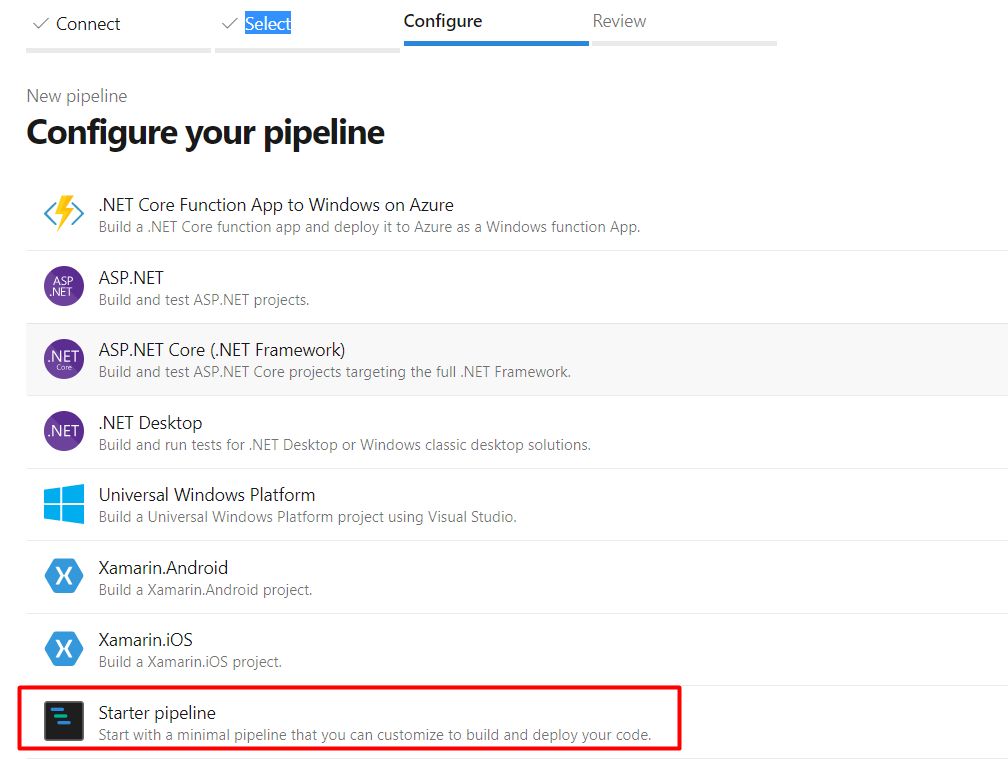The width and height of the screenshot is (1008, 762).
Task: Choose .NET Core Function App to Windows on Azure
Action: click(276, 205)
